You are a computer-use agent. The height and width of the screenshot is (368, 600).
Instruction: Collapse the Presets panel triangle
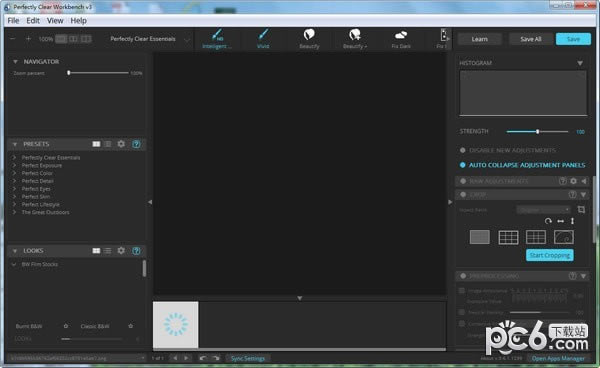[x=15, y=144]
